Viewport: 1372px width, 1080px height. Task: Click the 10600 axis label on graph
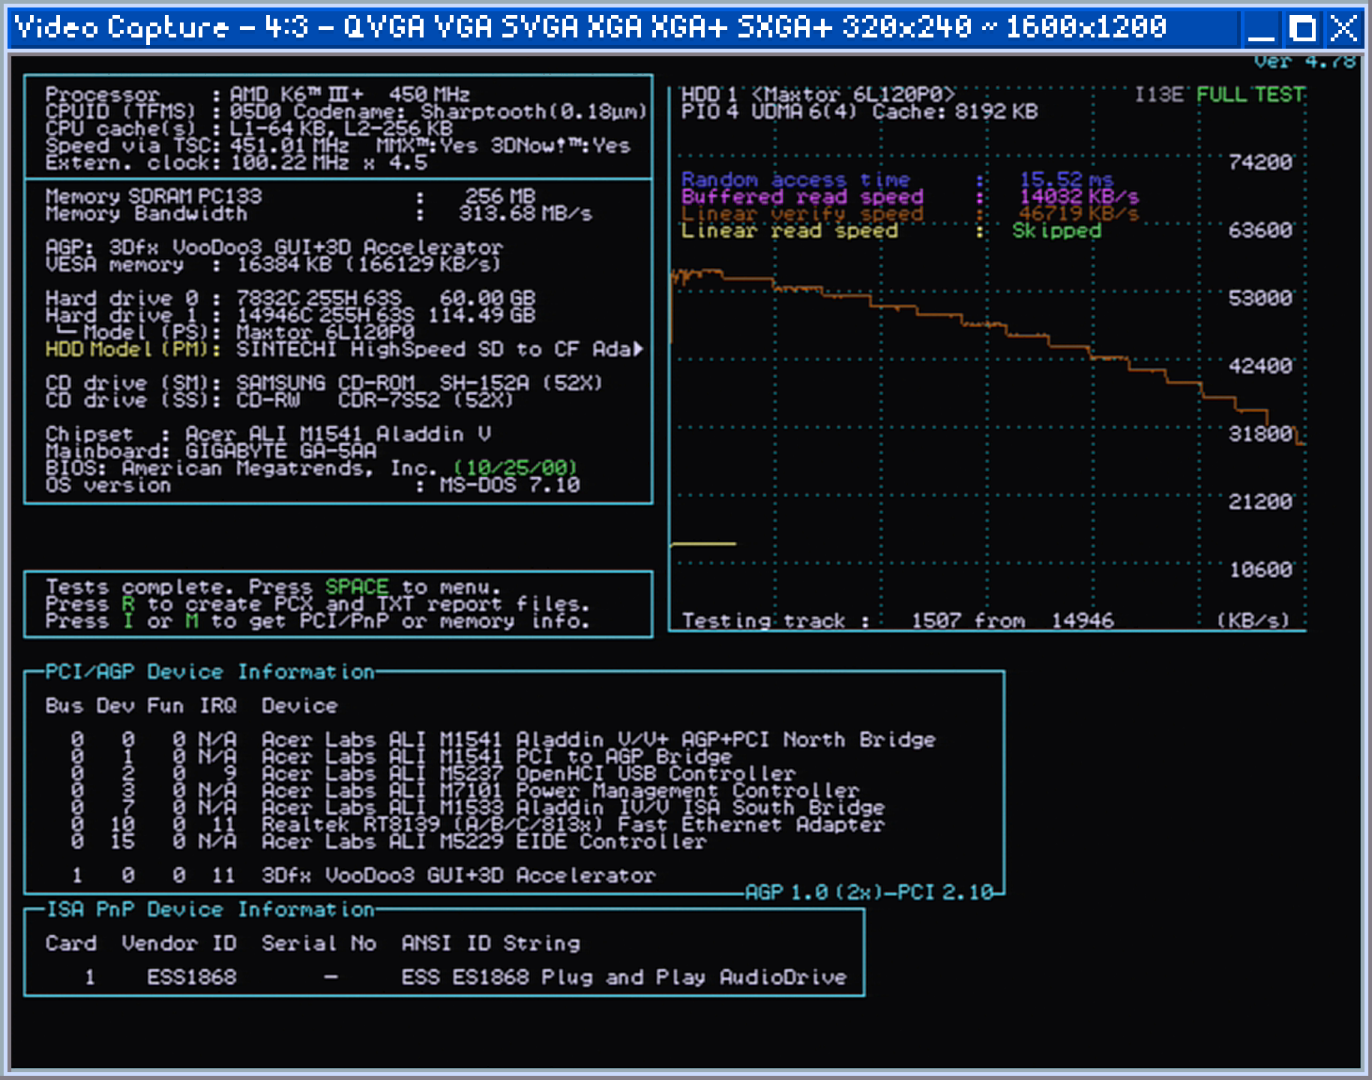pyautogui.click(x=1260, y=570)
